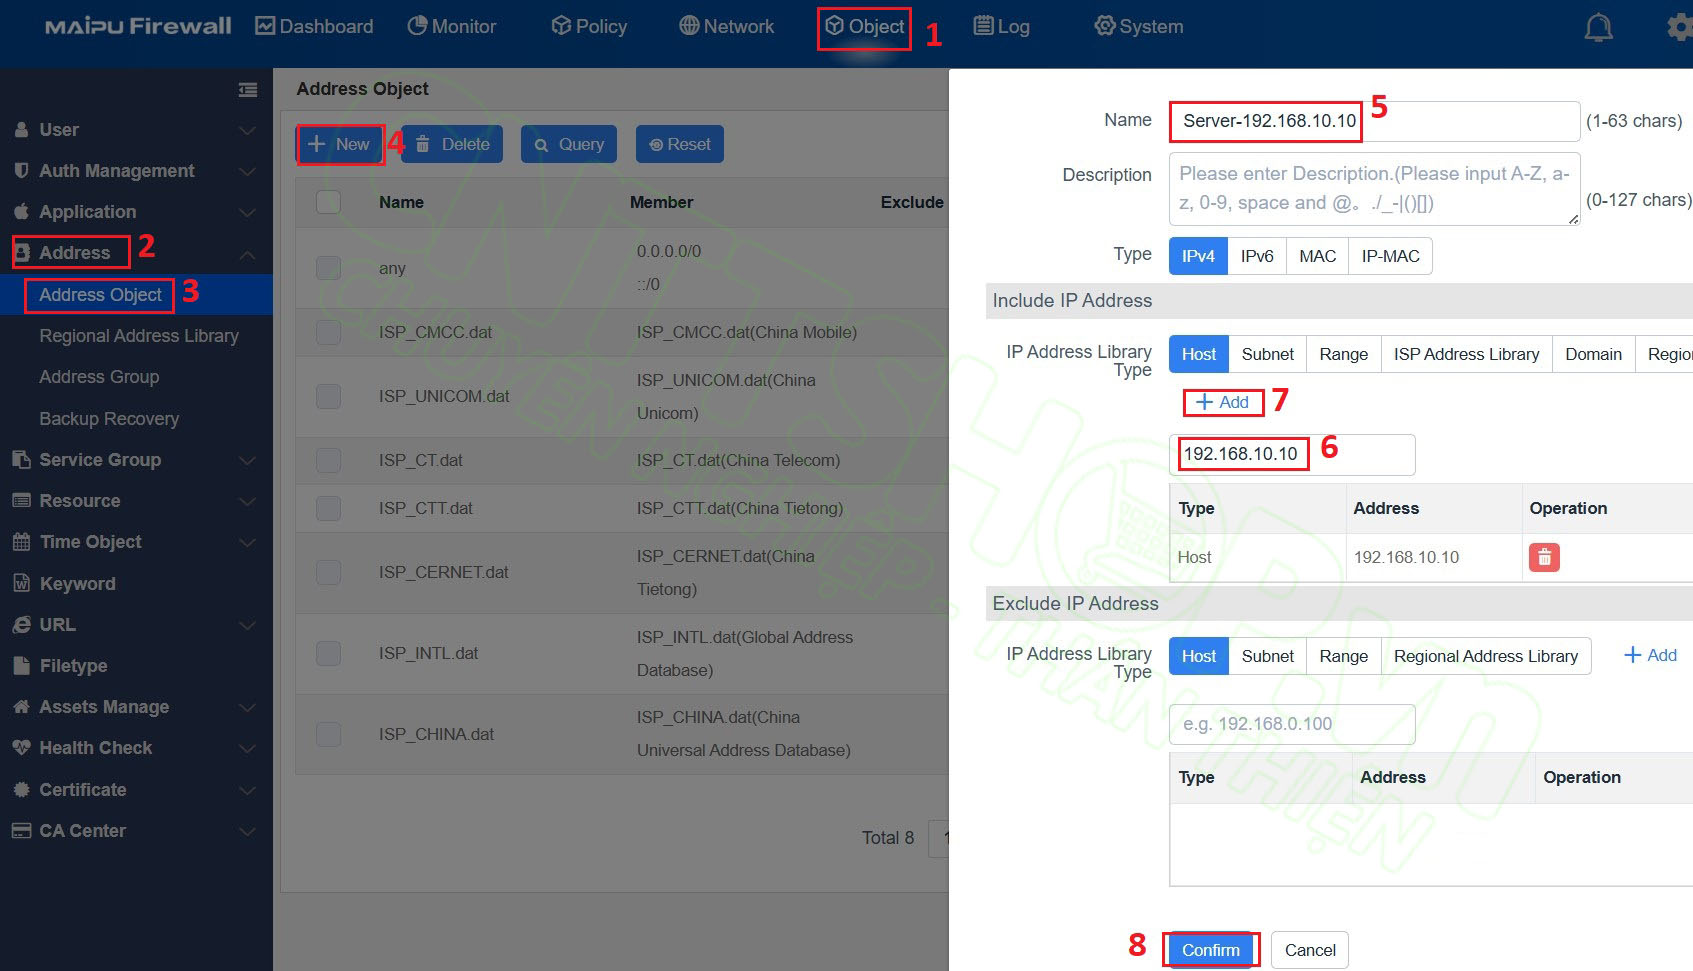Check the ISP_CMCC.dat row checkbox

coord(327,332)
